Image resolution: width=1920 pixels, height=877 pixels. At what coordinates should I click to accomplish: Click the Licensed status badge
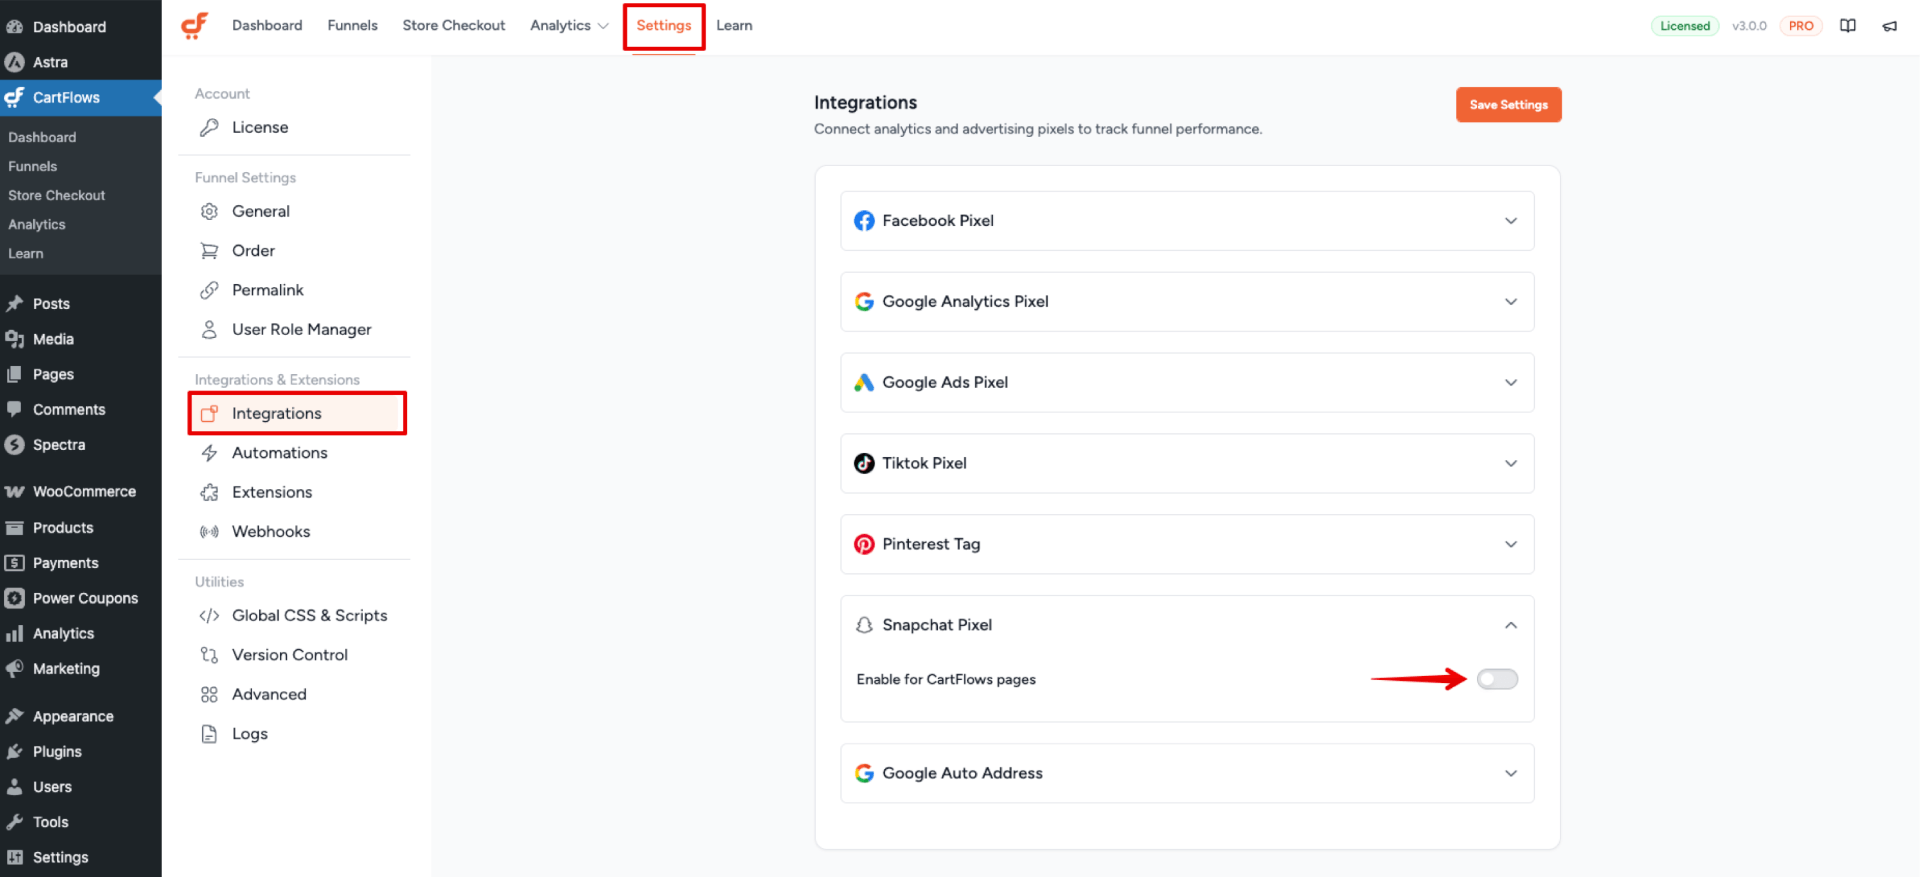[1685, 26]
